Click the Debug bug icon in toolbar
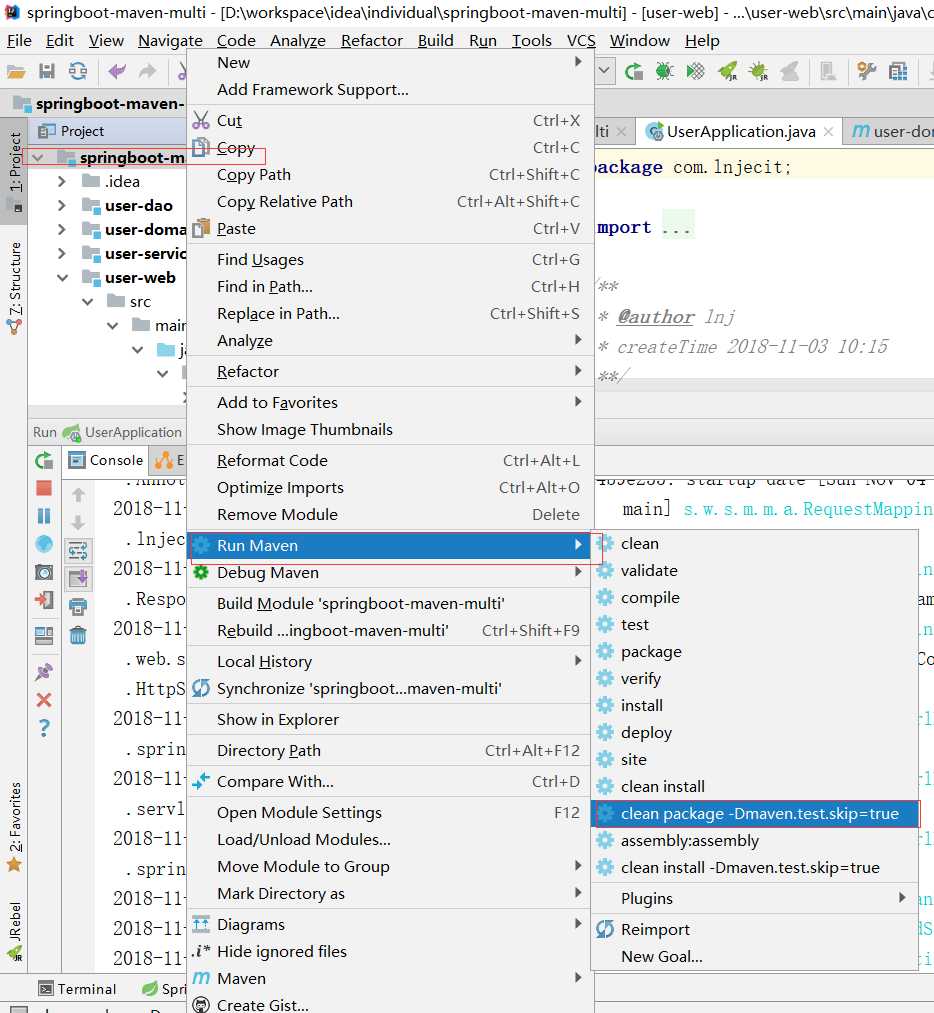The height and width of the screenshot is (1013, 934). (x=665, y=71)
